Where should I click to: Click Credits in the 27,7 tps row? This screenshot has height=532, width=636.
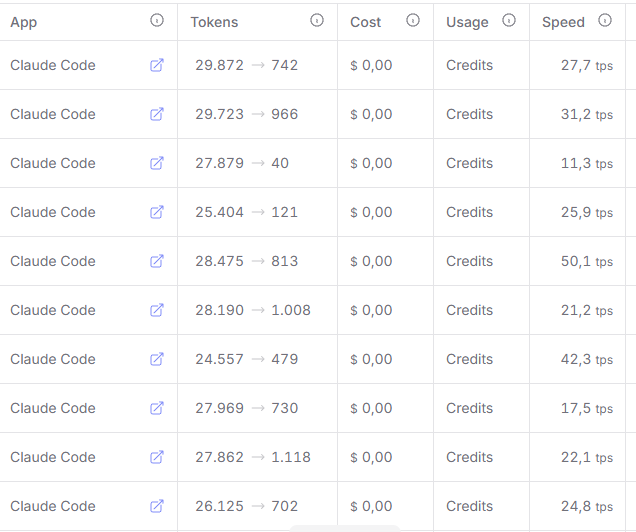[469, 65]
